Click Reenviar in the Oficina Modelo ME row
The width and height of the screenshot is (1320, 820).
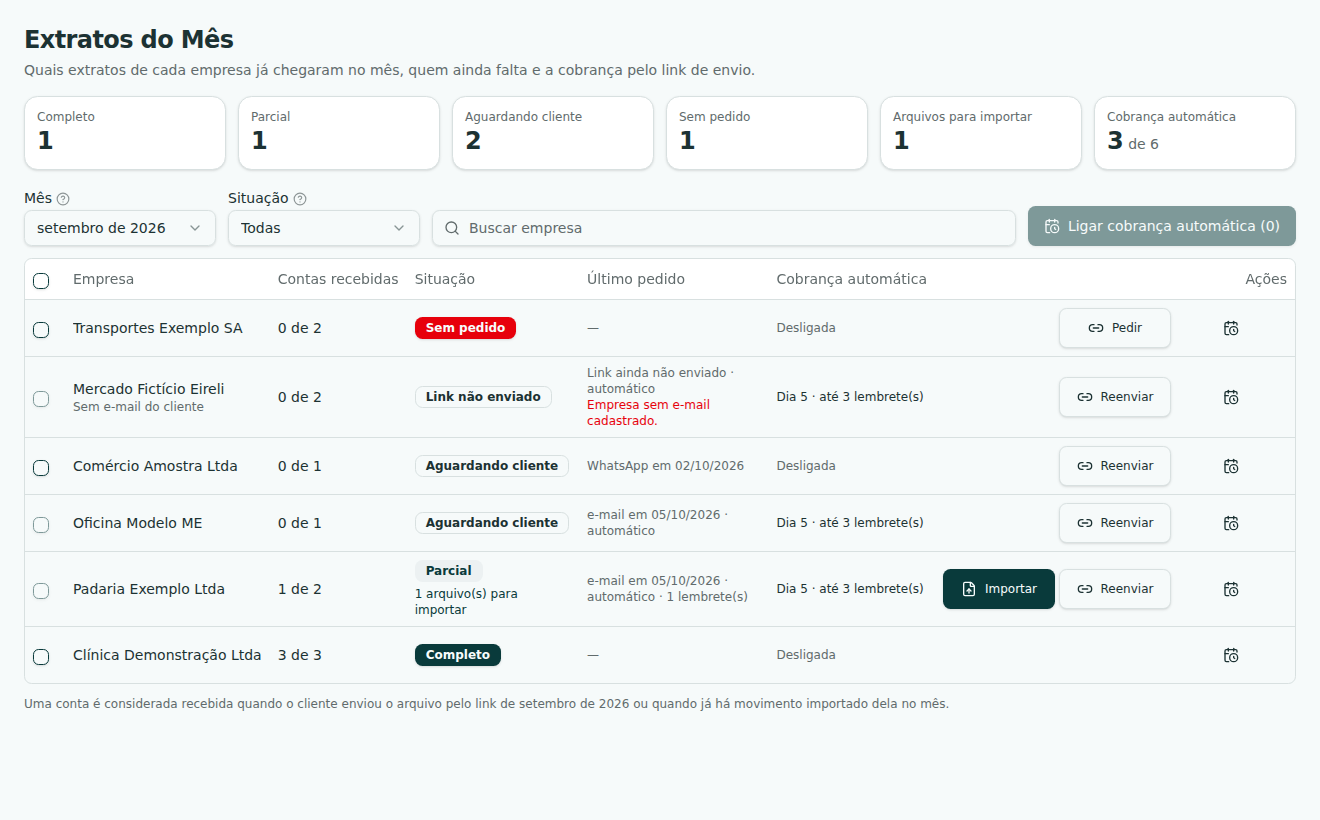pyautogui.click(x=1115, y=523)
